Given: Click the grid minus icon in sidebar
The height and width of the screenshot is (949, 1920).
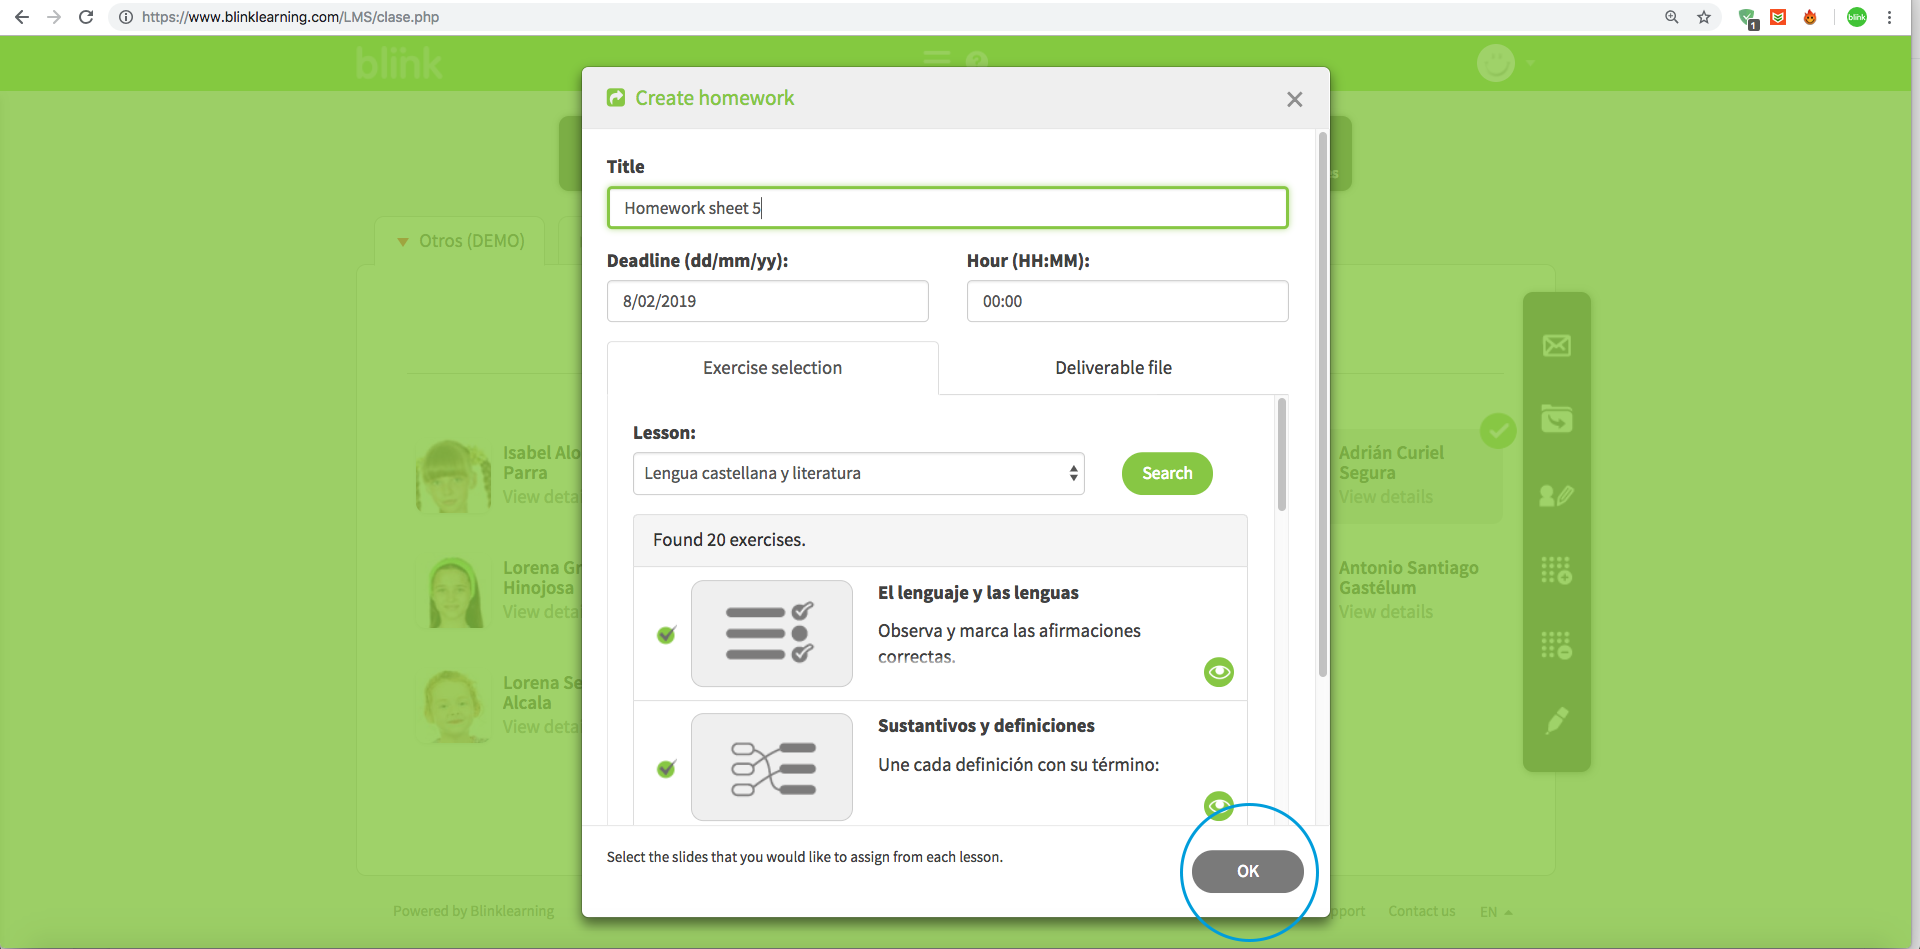Looking at the screenshot, I should tap(1556, 645).
